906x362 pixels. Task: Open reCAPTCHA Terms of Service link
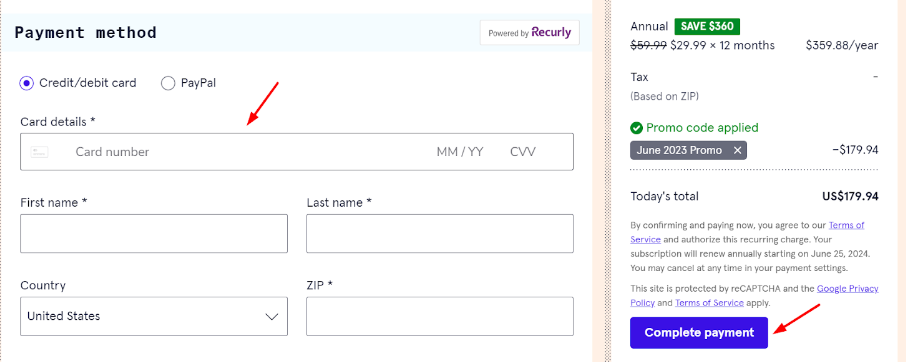click(709, 303)
